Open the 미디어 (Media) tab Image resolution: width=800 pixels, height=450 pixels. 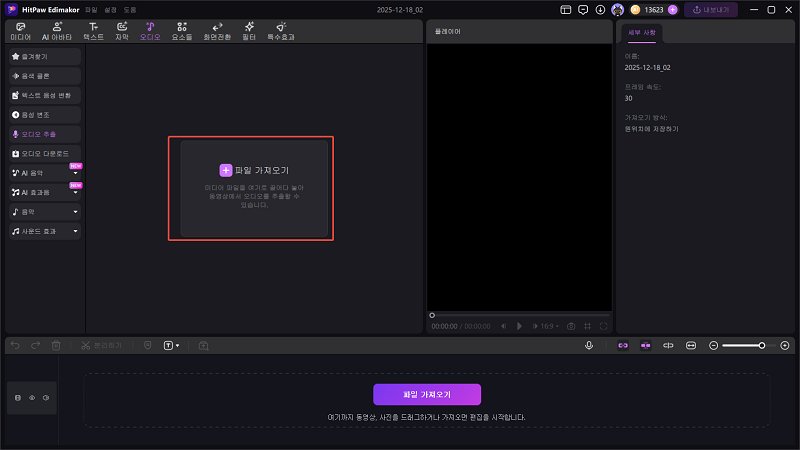click(x=20, y=31)
